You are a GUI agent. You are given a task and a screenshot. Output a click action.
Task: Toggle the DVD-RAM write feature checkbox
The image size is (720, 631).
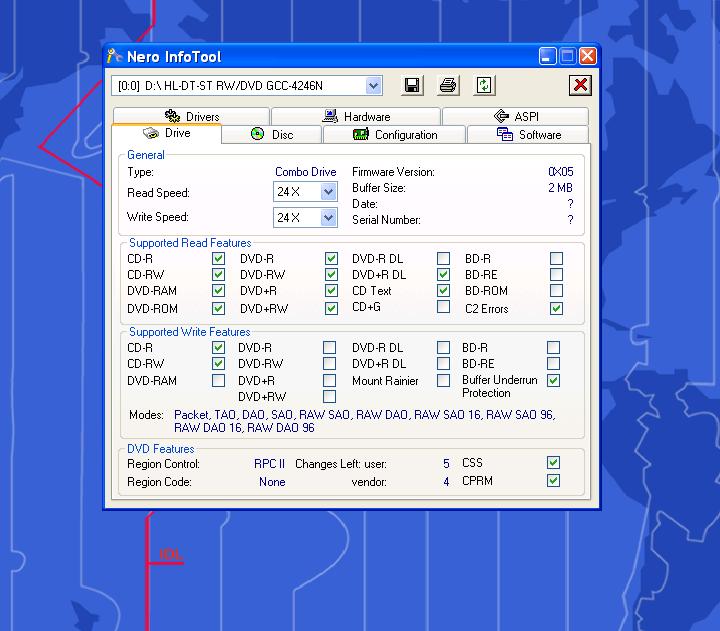(x=218, y=381)
